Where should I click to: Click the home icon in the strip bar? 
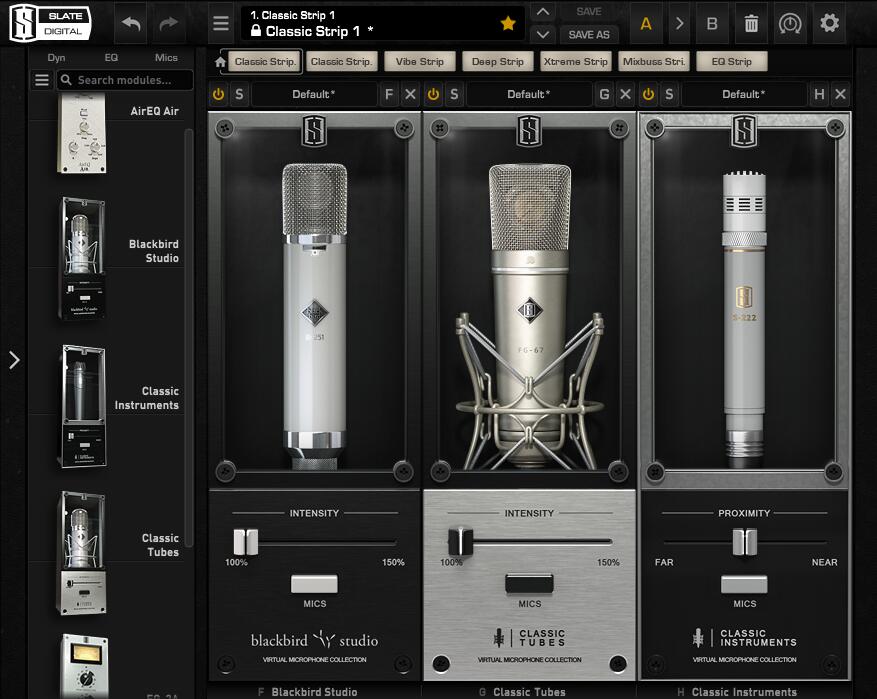[x=220, y=62]
